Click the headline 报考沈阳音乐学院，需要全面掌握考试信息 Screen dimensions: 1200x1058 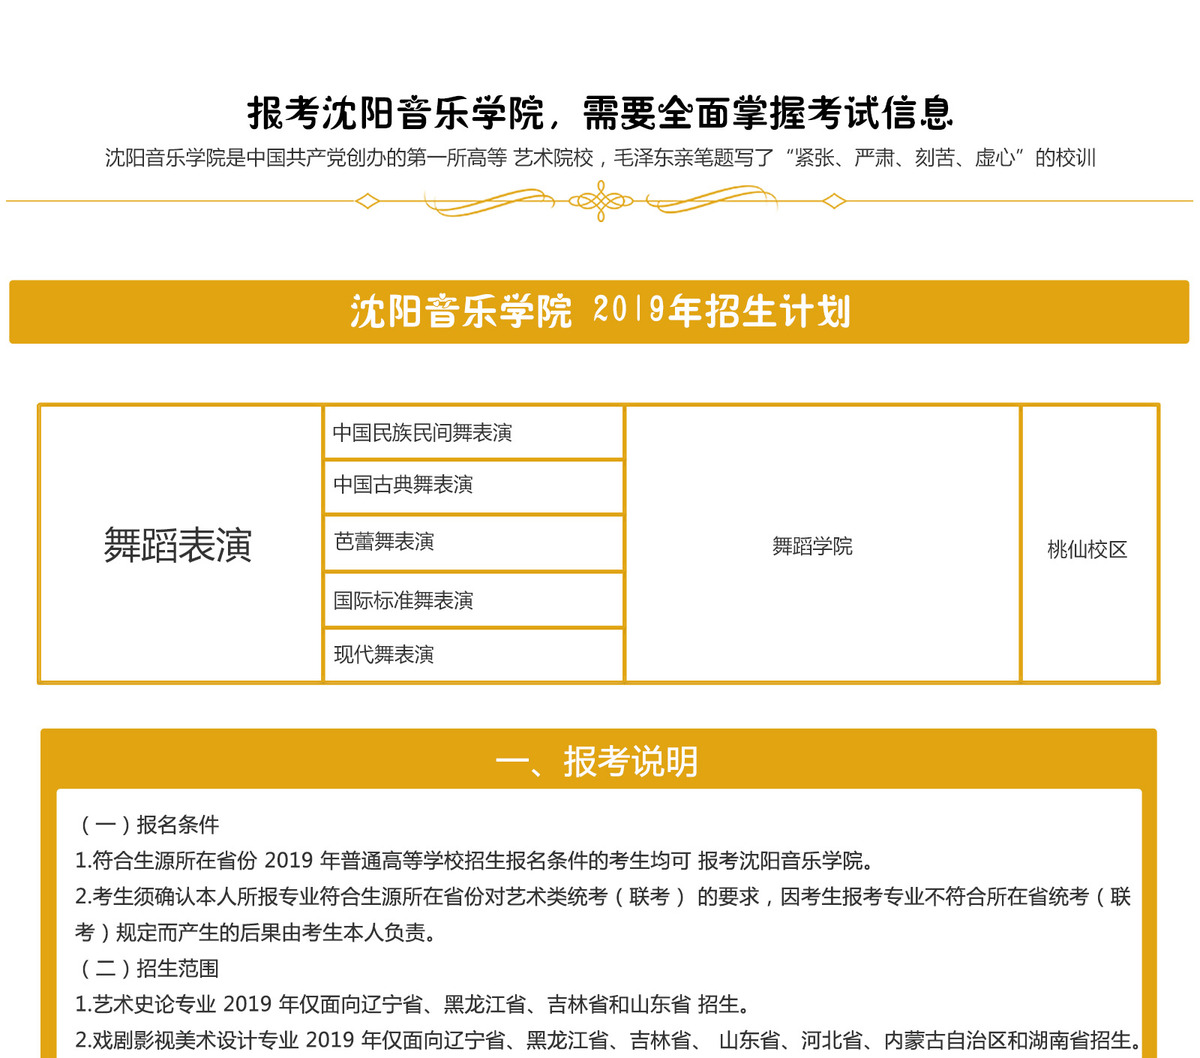[x=600, y=113]
